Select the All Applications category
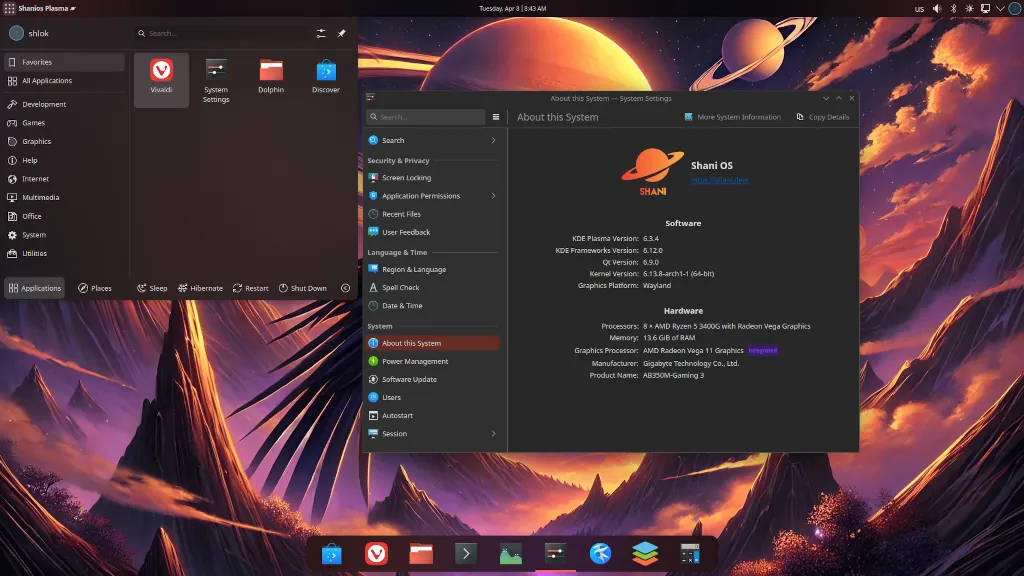This screenshot has width=1024, height=576. tap(47, 81)
